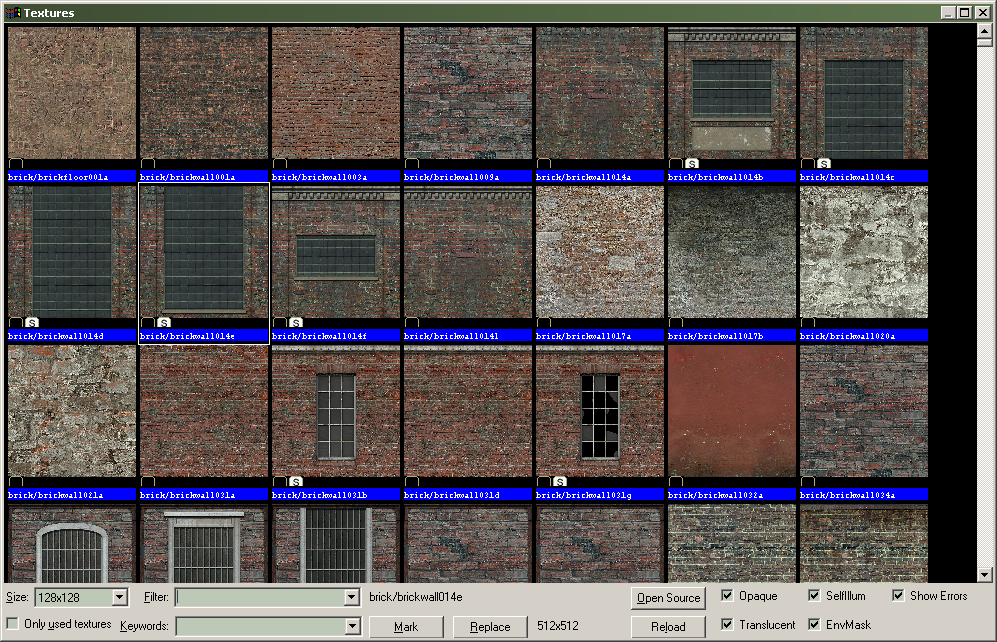The width and height of the screenshot is (997, 642).
Task: Click the S badge under brickwall014c
Action: click(824, 164)
